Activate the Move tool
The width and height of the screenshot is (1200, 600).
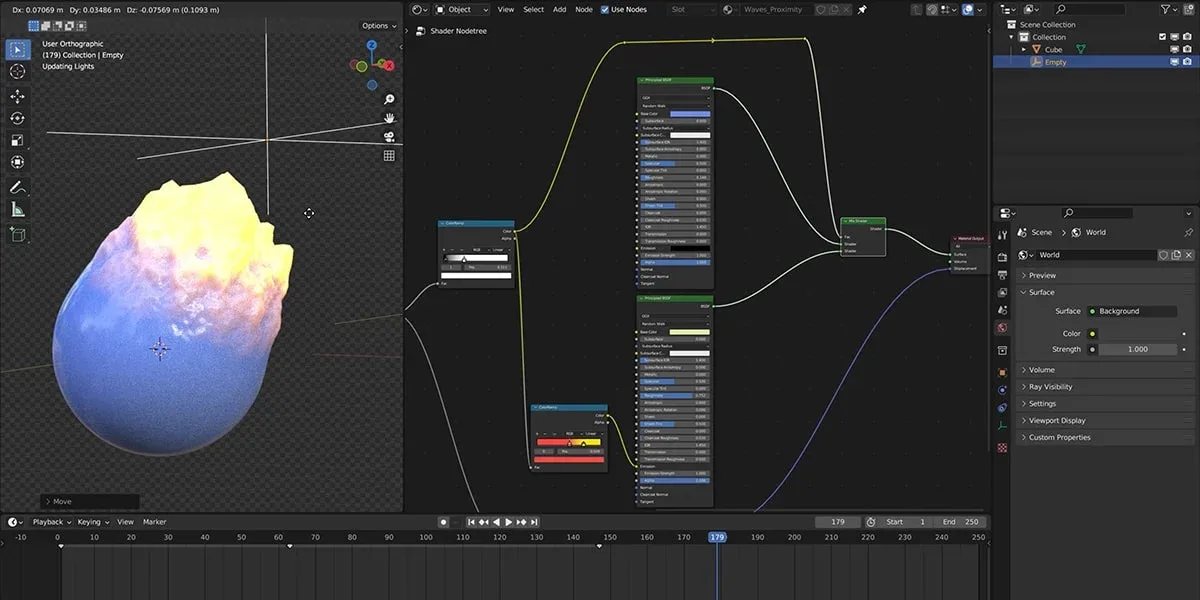16,95
